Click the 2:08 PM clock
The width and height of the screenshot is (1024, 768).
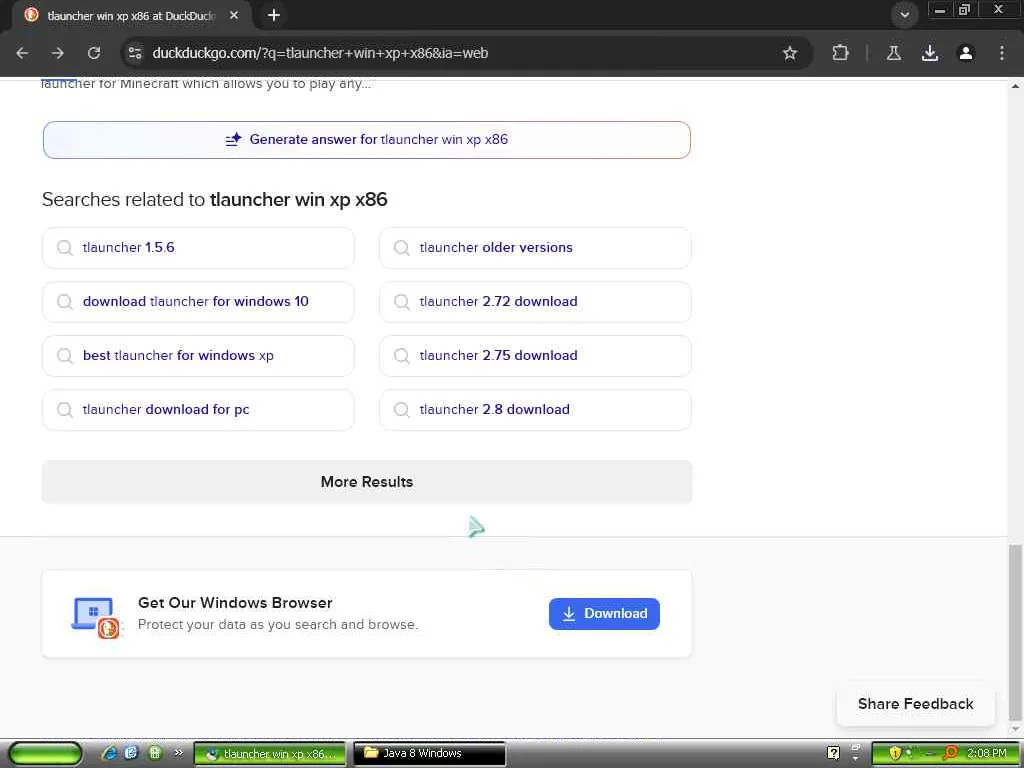[x=987, y=753]
